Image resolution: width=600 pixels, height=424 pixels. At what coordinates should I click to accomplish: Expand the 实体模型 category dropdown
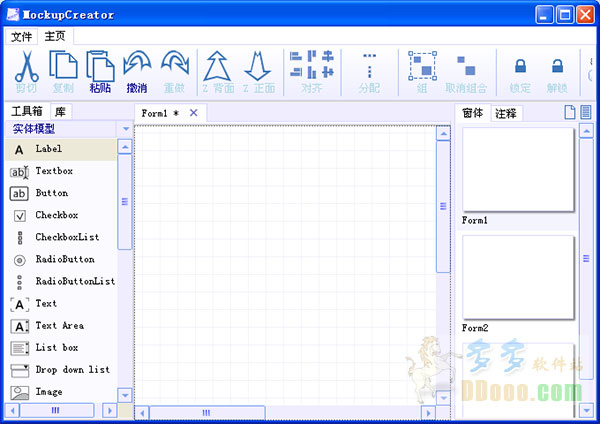pyautogui.click(x=126, y=129)
